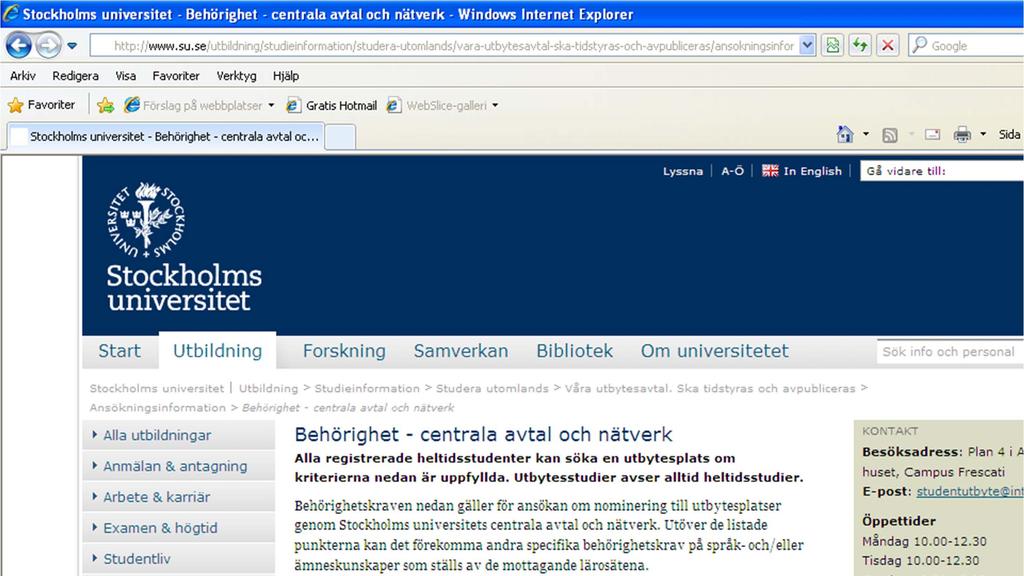Click the page heading Behörighet - centrala avtal
Image resolution: width=1024 pixels, height=576 pixels.
coord(483,434)
